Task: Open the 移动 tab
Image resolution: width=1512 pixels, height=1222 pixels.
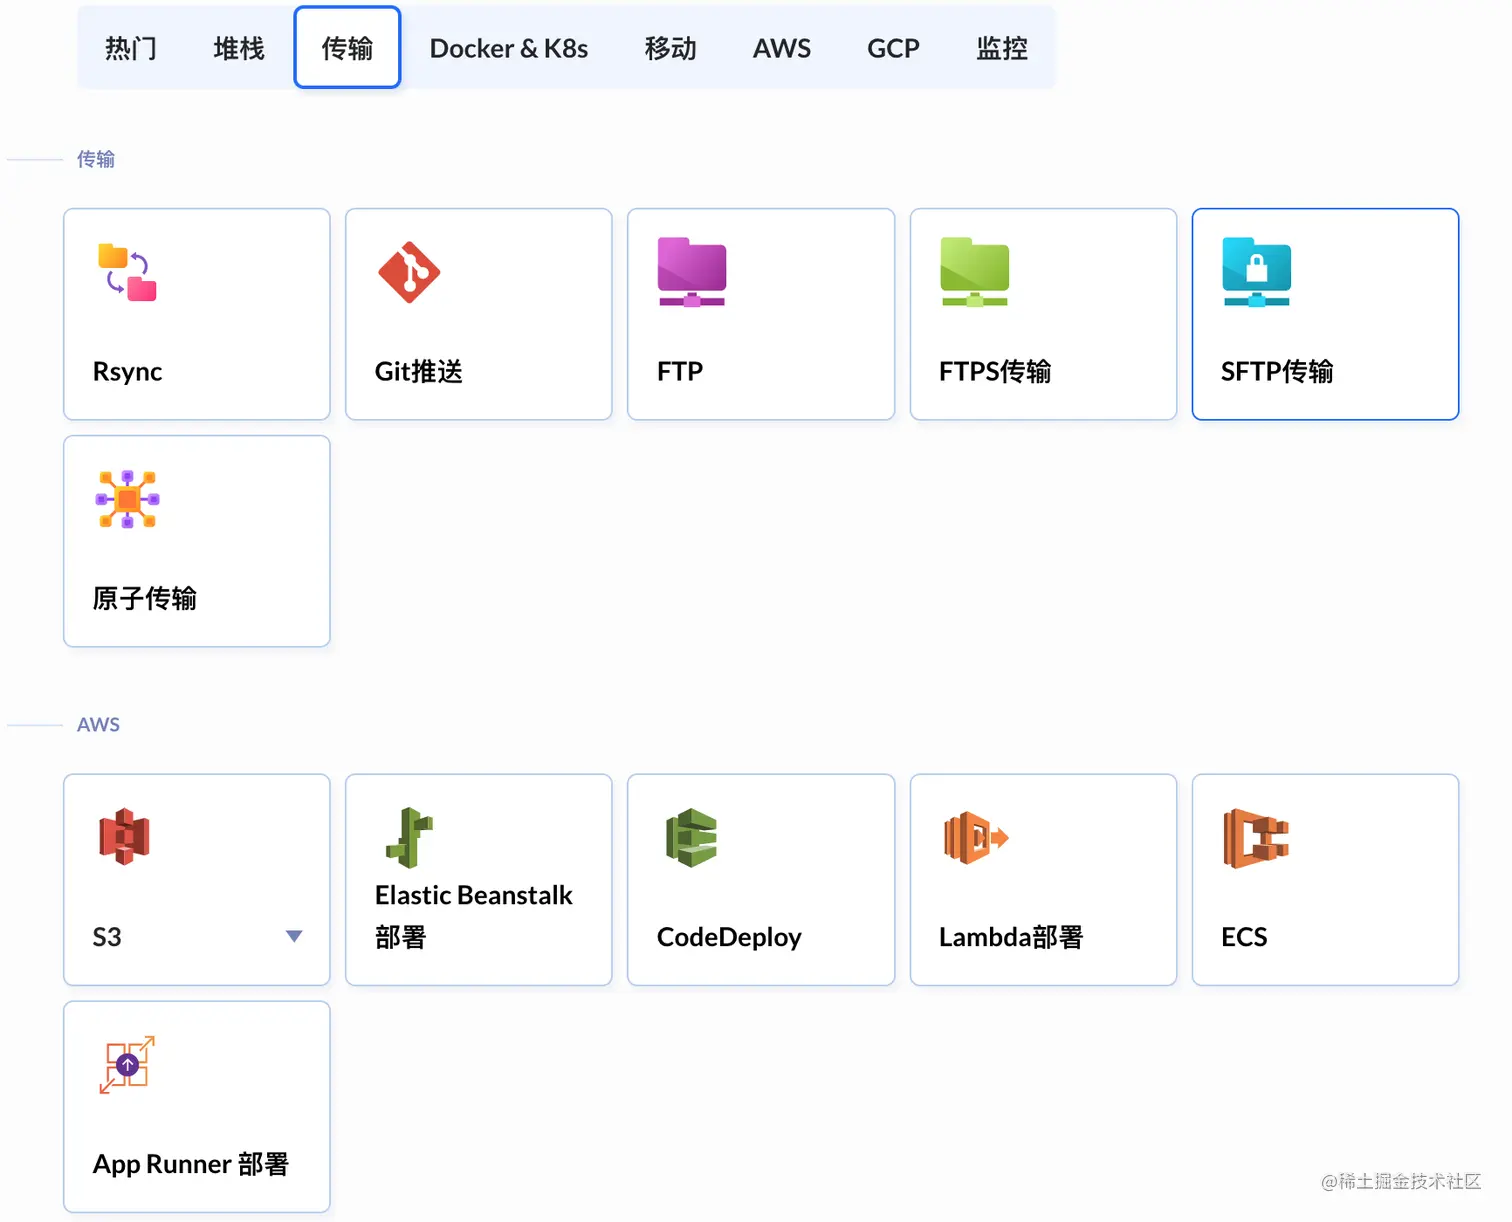Action: pos(670,48)
